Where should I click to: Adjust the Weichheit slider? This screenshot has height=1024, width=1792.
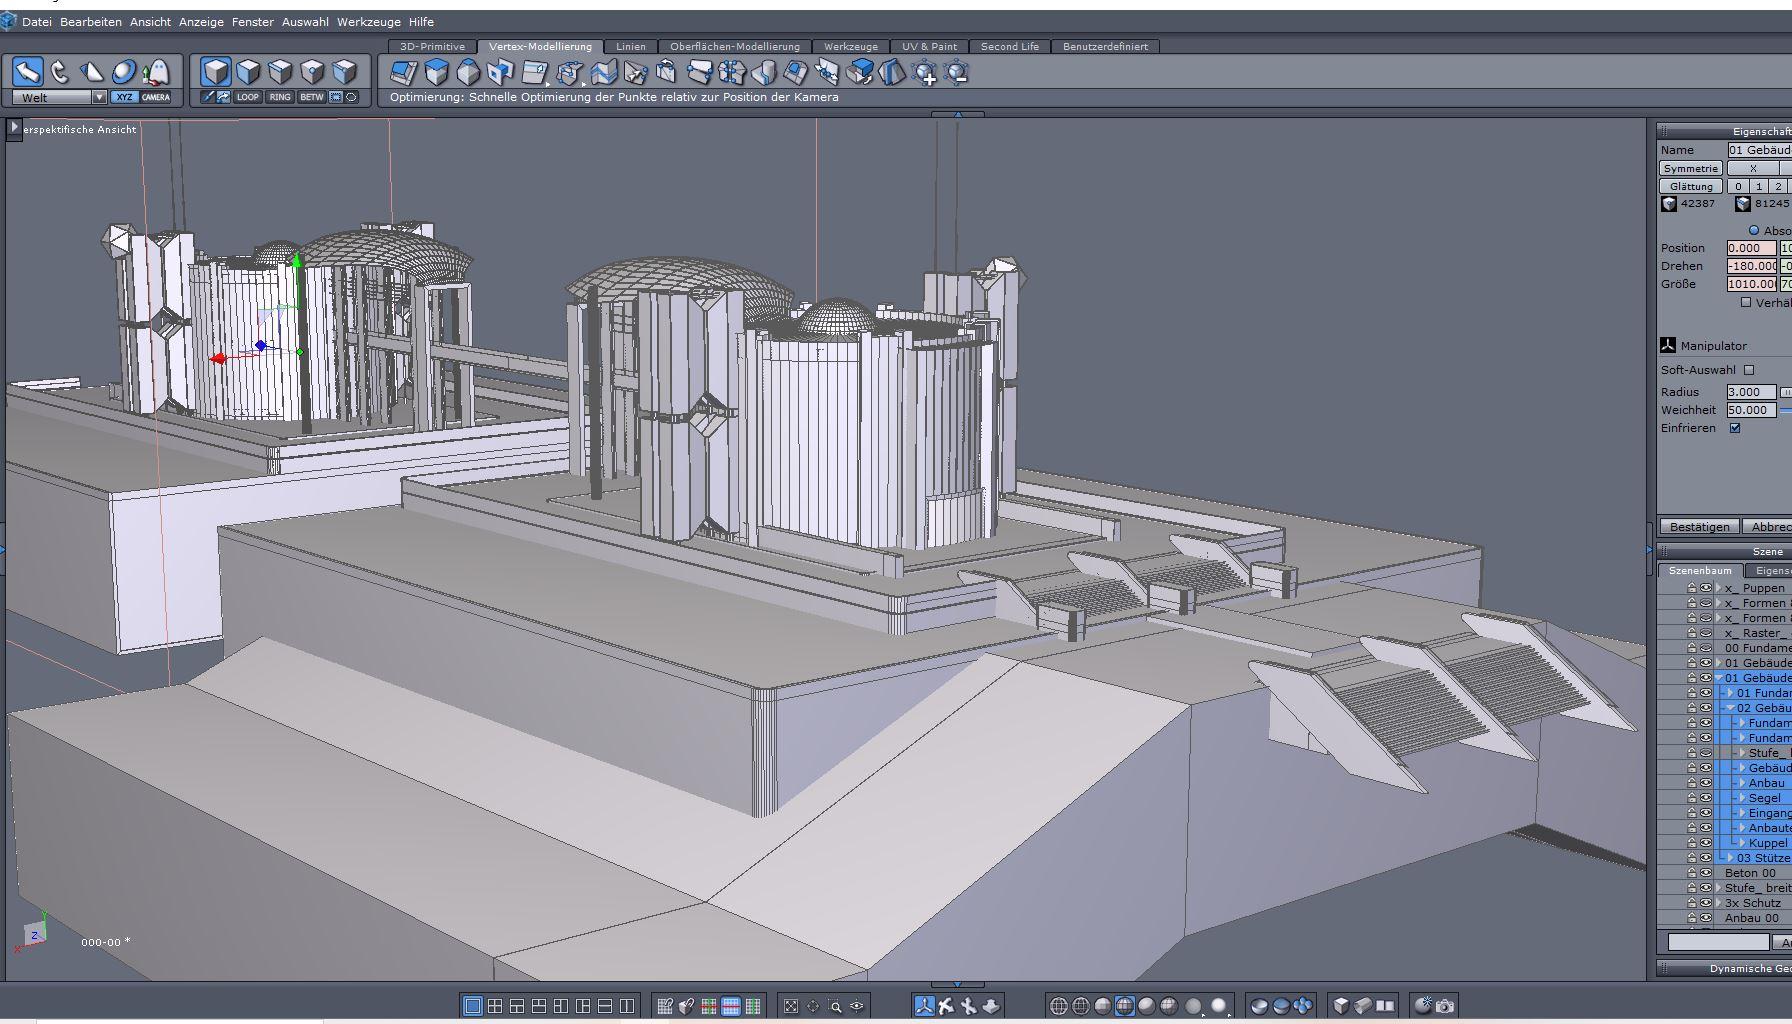click(x=1785, y=410)
